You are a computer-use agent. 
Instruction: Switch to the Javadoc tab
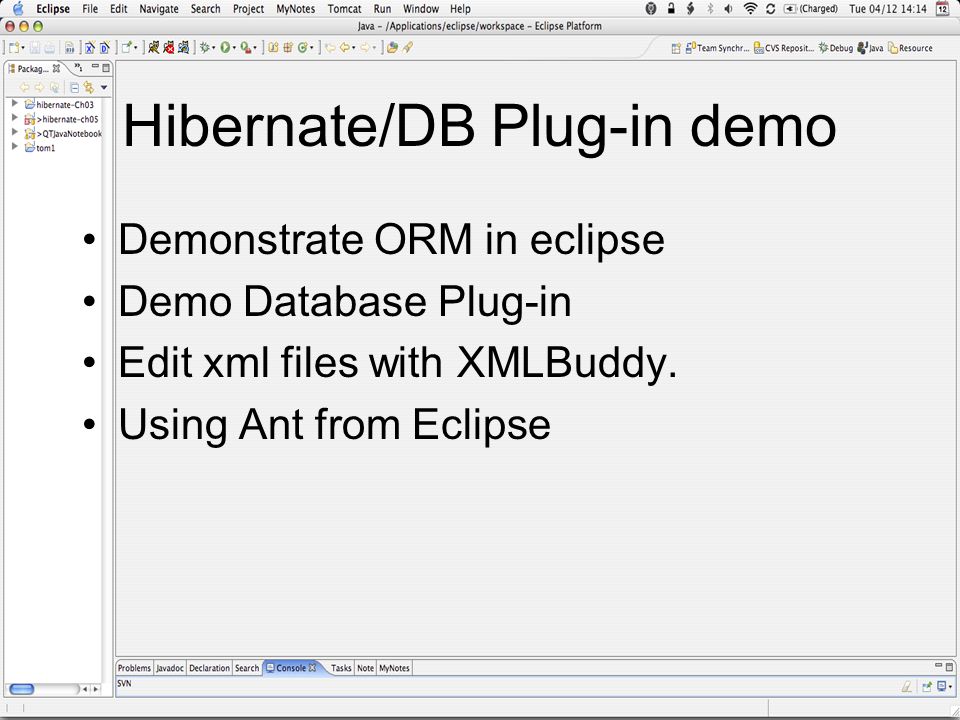[170, 668]
